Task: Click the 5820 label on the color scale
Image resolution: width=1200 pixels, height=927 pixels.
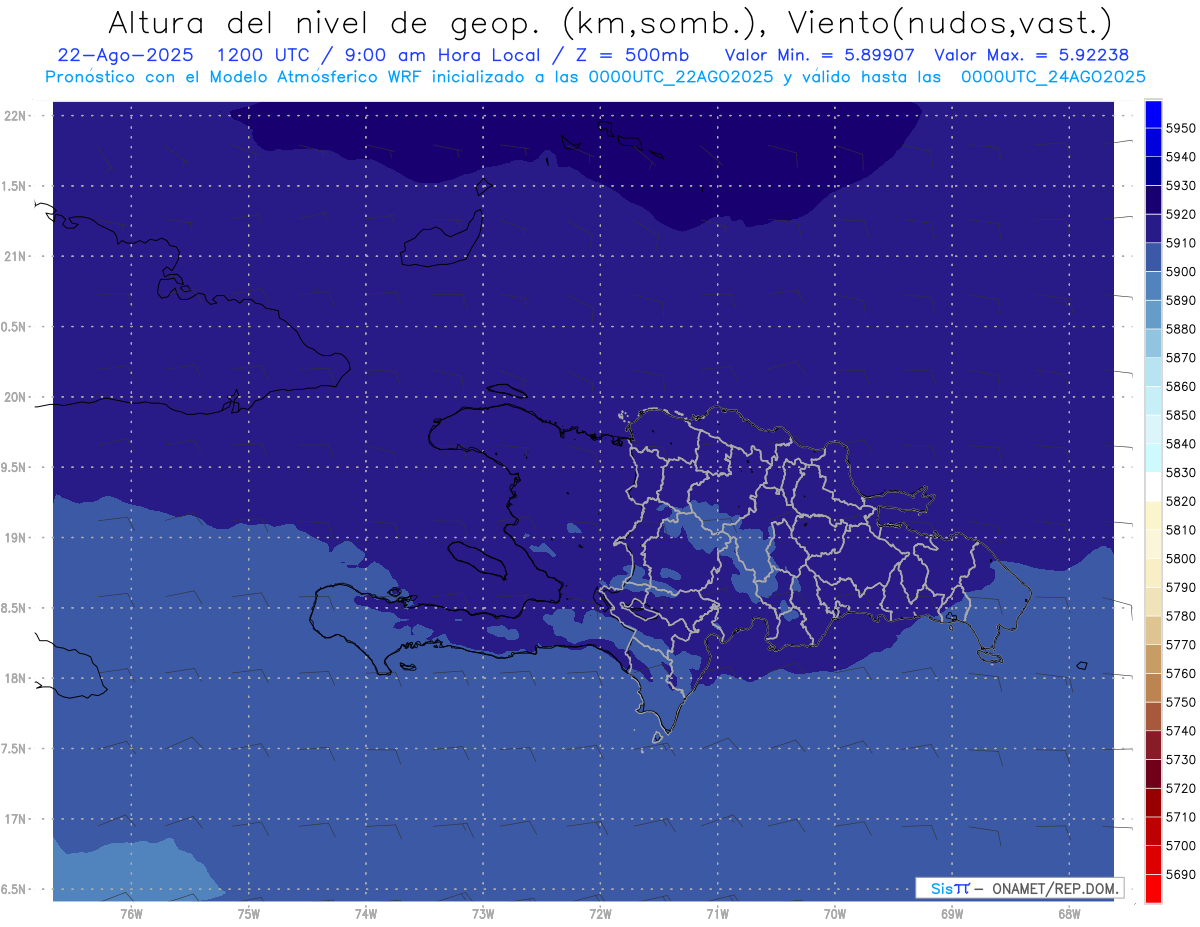Action: click(x=1180, y=501)
